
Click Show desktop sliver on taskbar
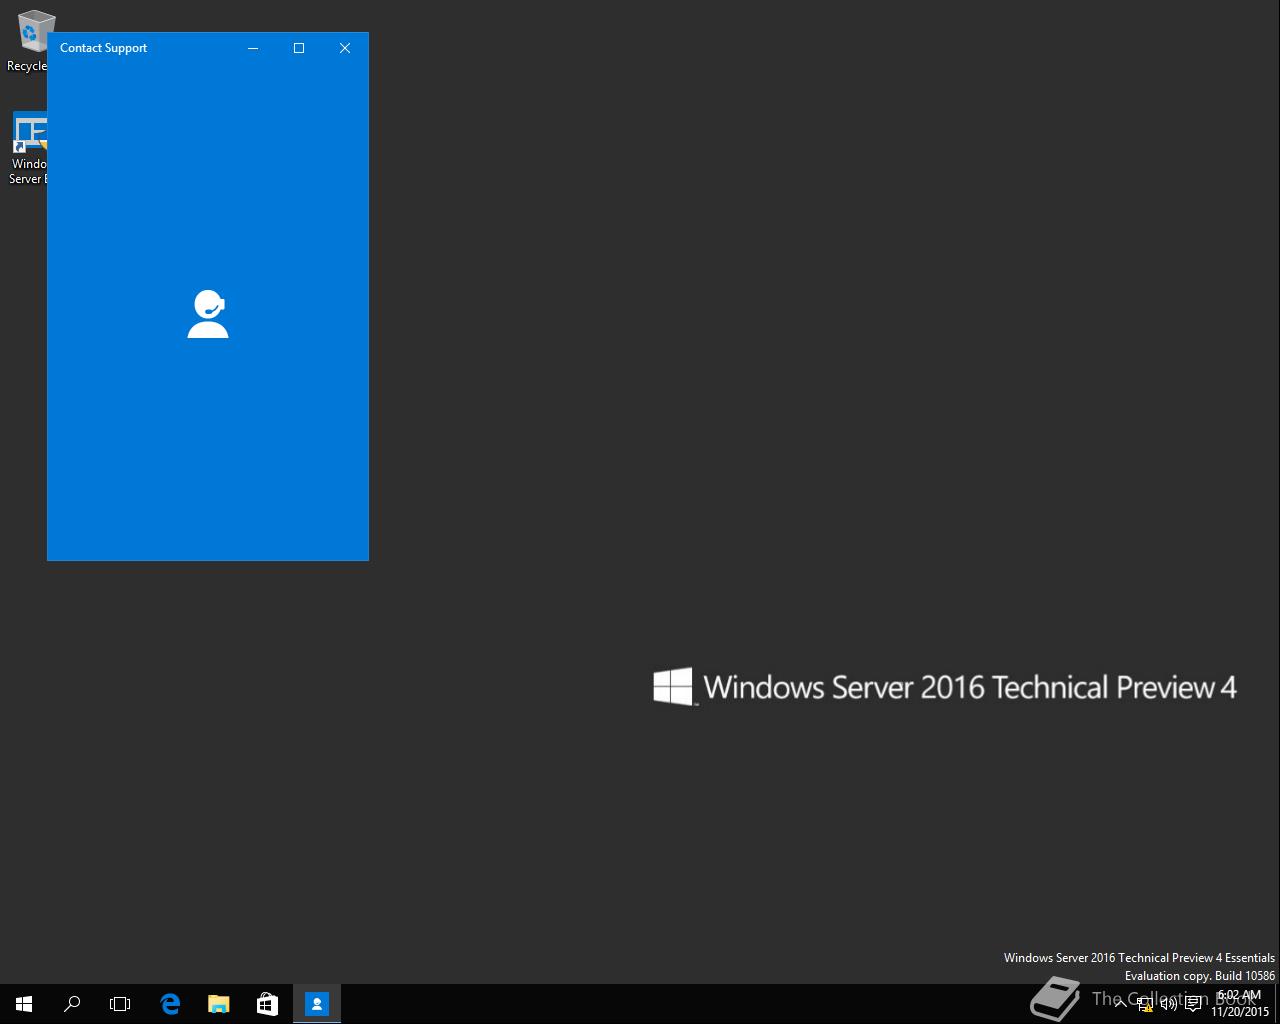[1277, 1004]
